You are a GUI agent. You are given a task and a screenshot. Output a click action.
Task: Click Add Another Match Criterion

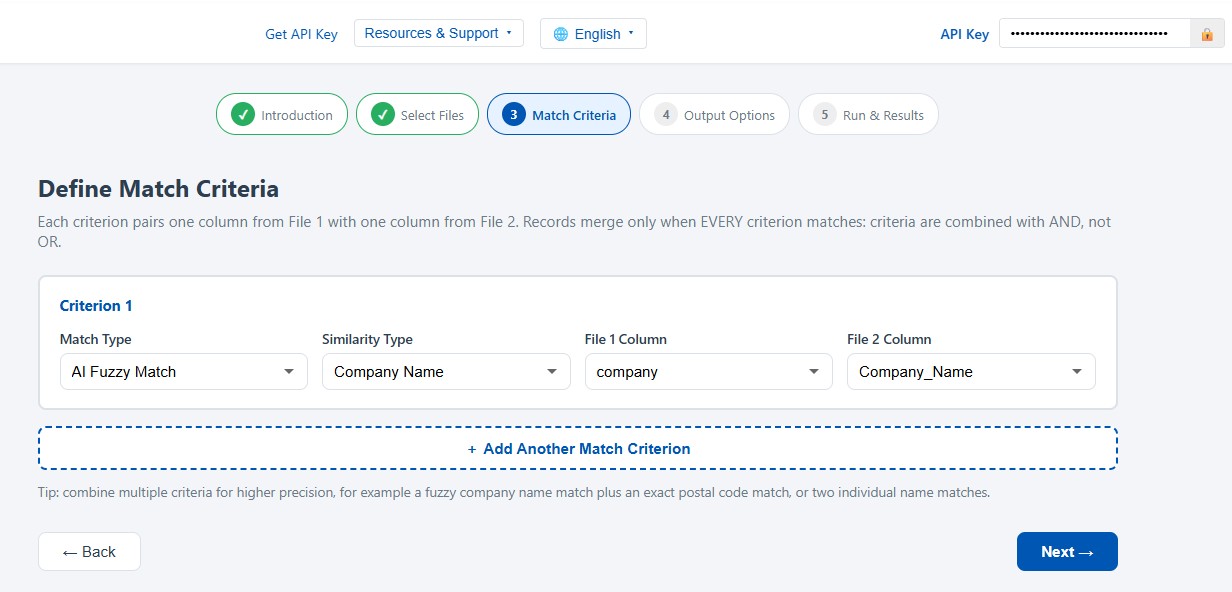coord(578,449)
